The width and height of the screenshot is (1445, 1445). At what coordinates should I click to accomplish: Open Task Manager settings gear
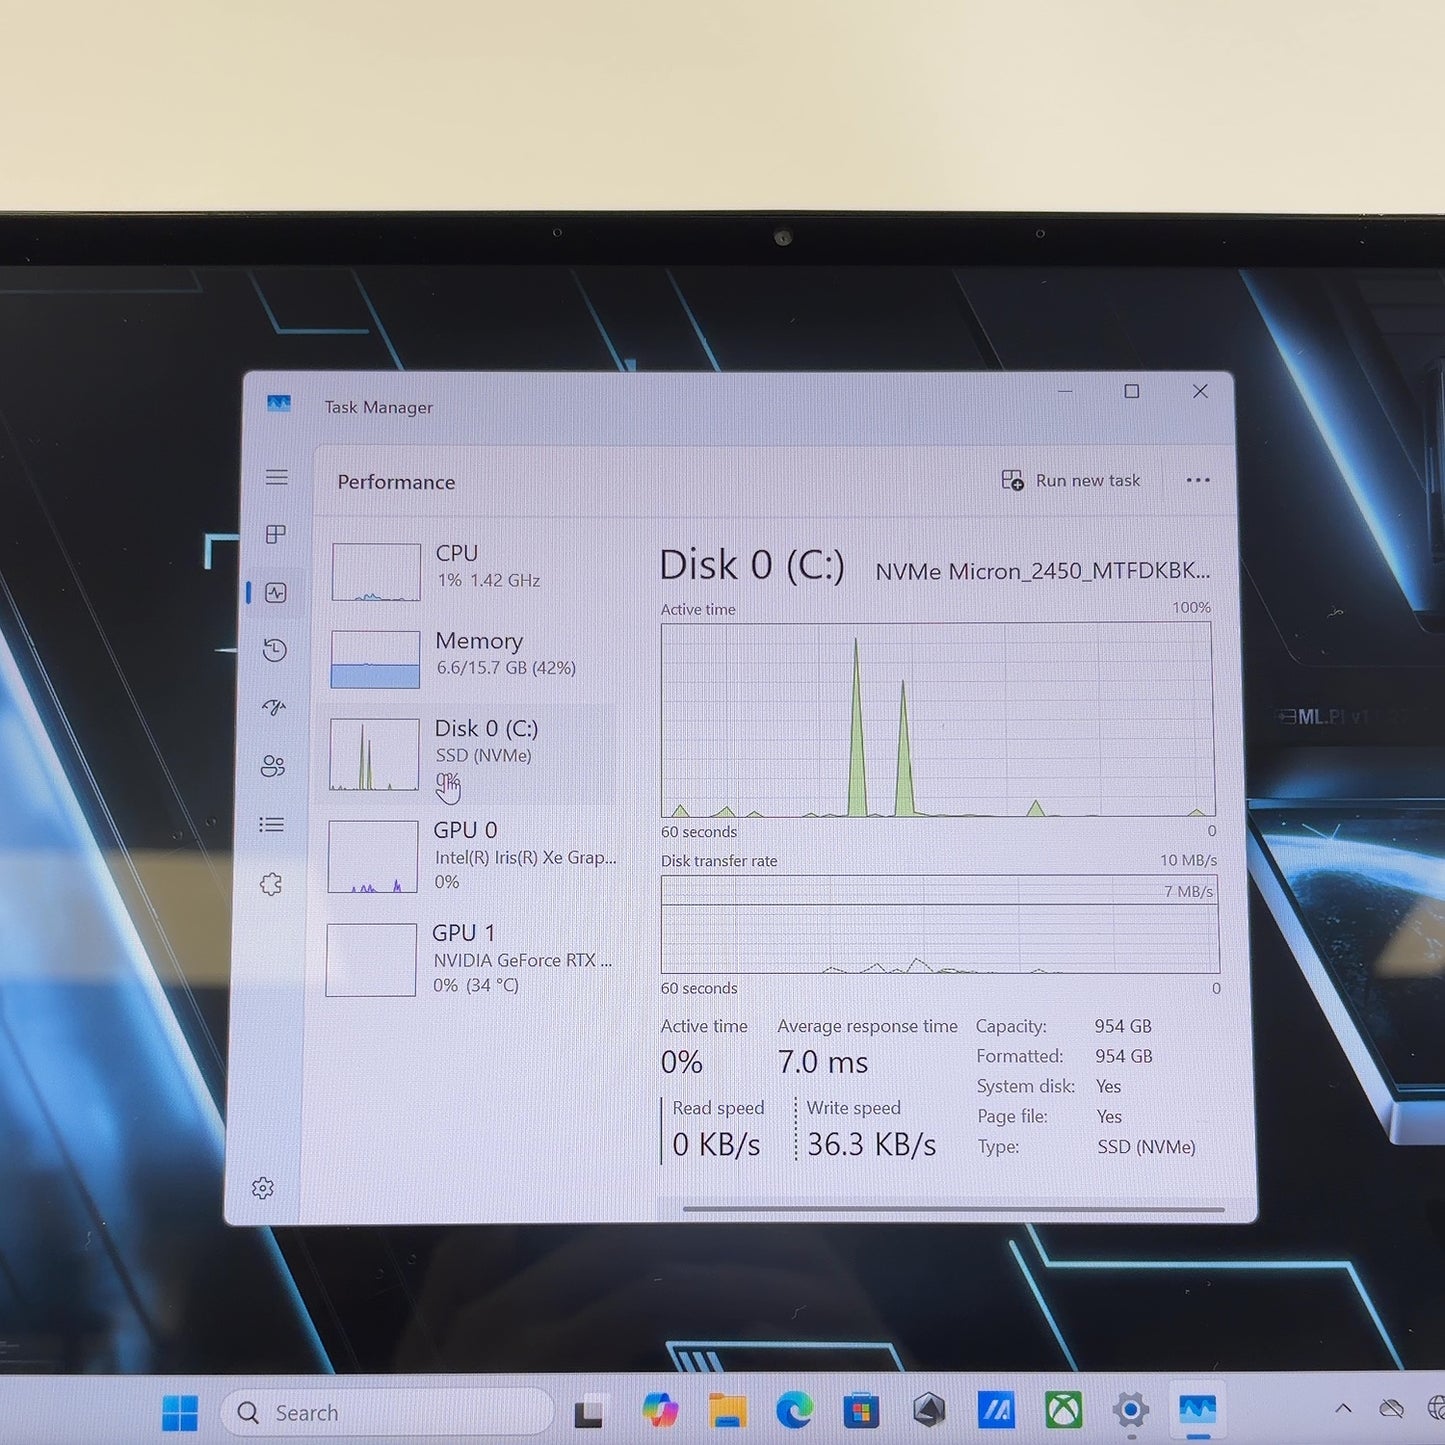[263, 1188]
